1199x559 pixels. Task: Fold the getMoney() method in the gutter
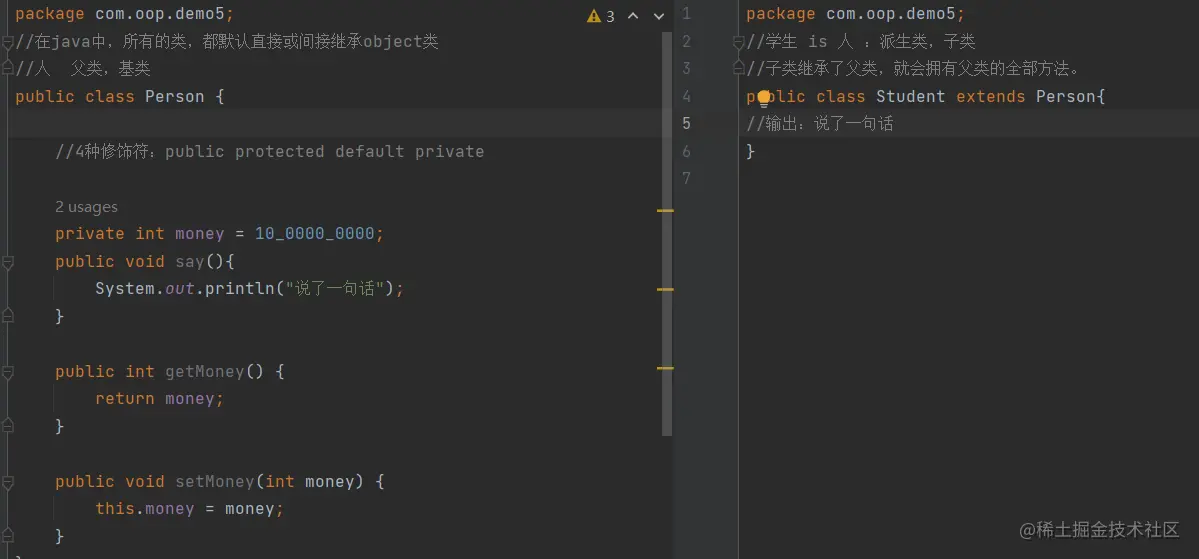[x=8, y=372]
